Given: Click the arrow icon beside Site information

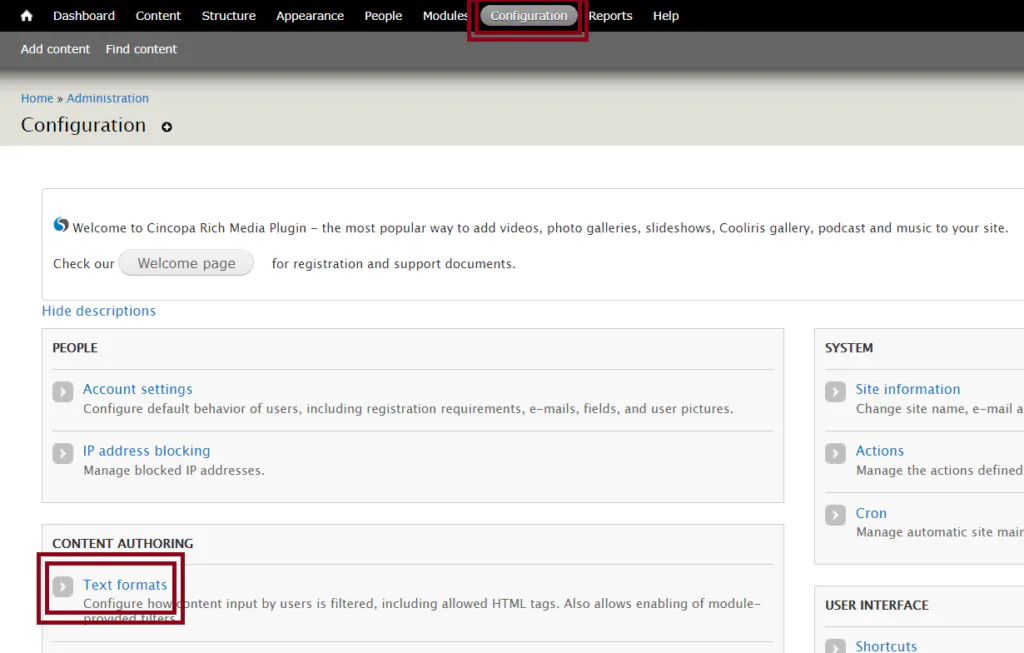Looking at the screenshot, I should pyautogui.click(x=835, y=392).
